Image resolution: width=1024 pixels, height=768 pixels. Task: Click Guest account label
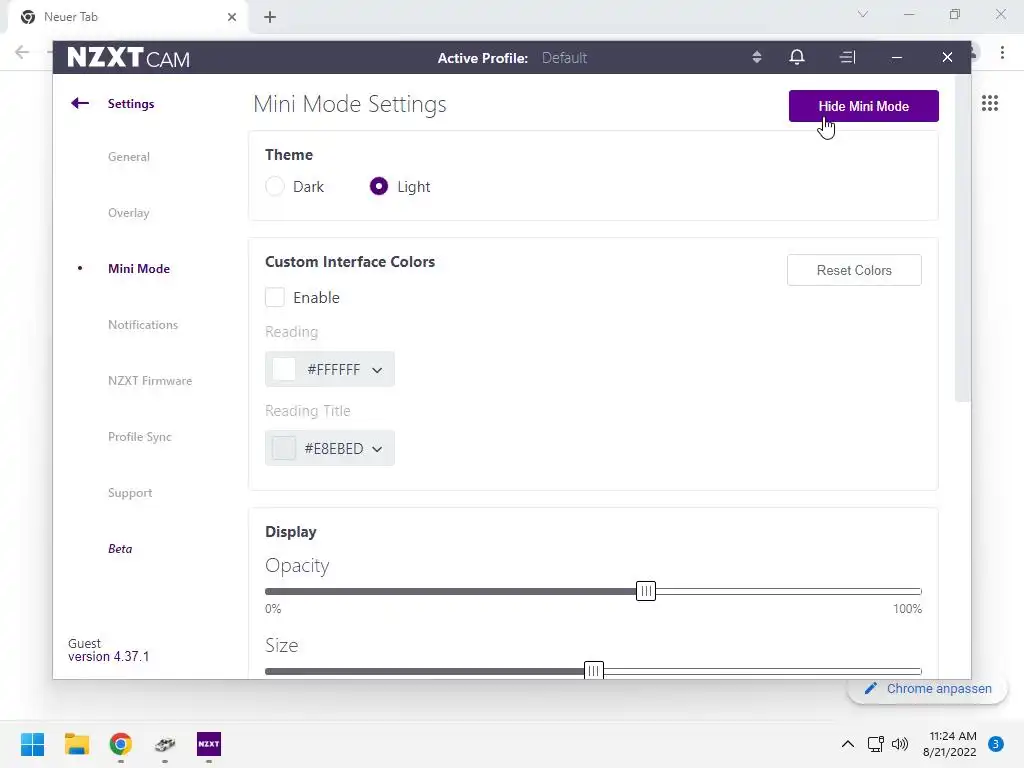(x=84, y=643)
